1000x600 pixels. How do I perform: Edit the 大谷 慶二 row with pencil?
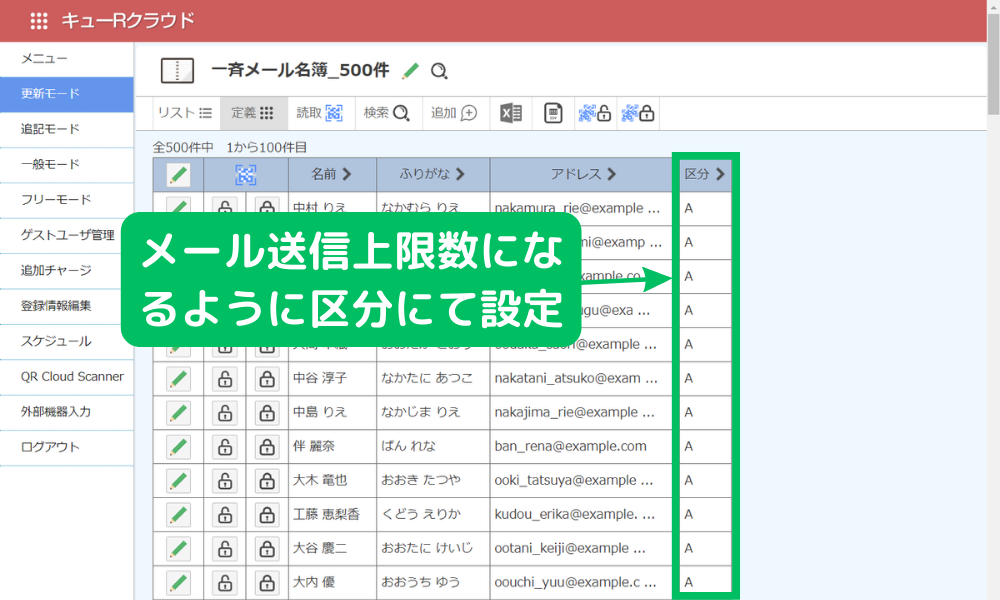[x=179, y=548]
